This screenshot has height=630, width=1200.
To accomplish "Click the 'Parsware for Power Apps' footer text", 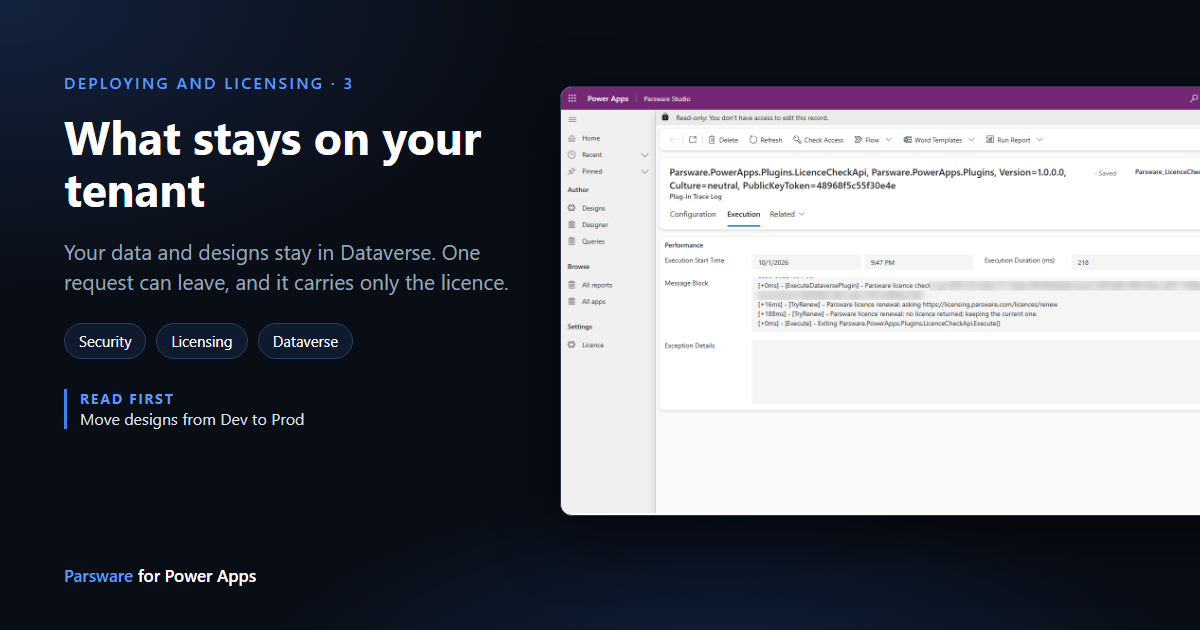I will click(160, 576).
